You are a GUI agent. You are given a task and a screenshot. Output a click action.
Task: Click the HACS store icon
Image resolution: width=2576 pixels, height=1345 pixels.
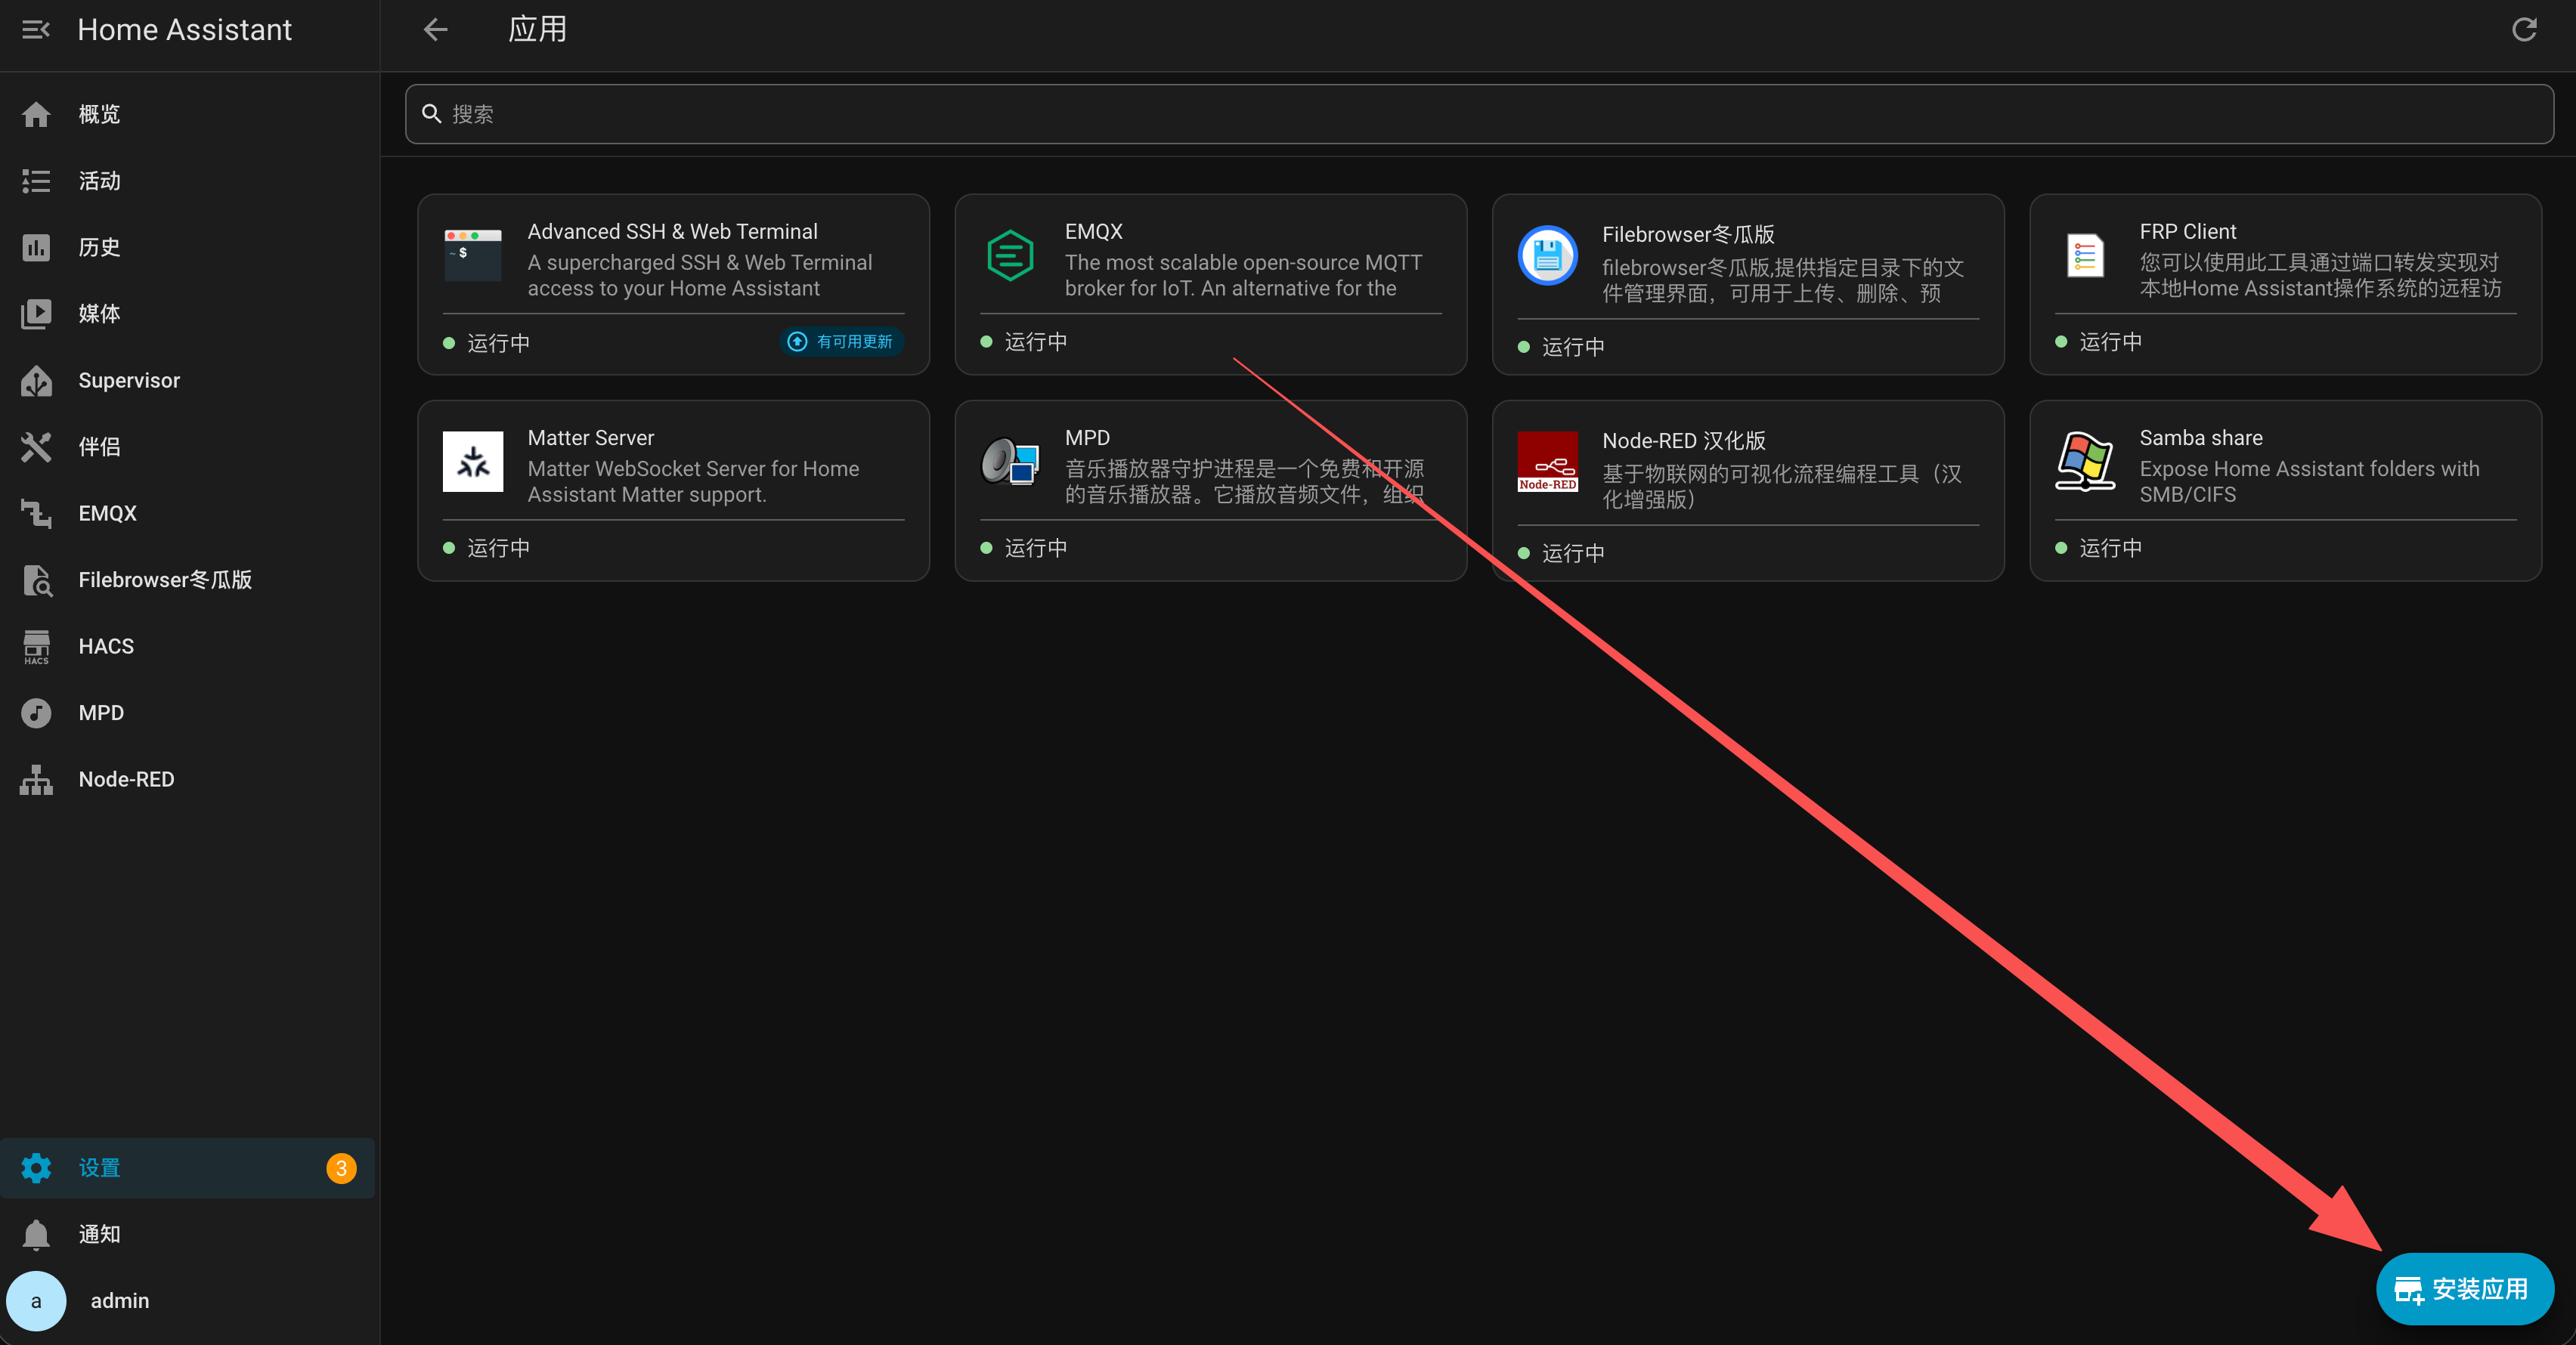pyautogui.click(x=36, y=647)
